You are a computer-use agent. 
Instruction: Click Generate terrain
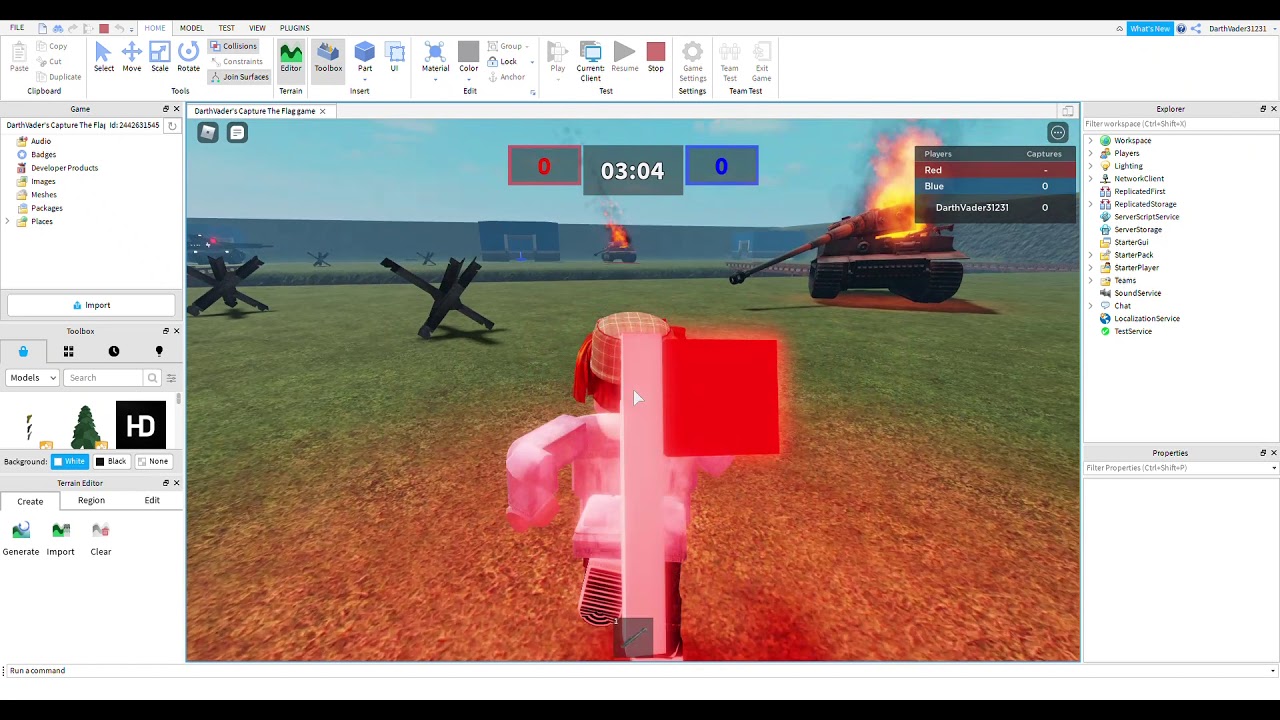(21, 538)
